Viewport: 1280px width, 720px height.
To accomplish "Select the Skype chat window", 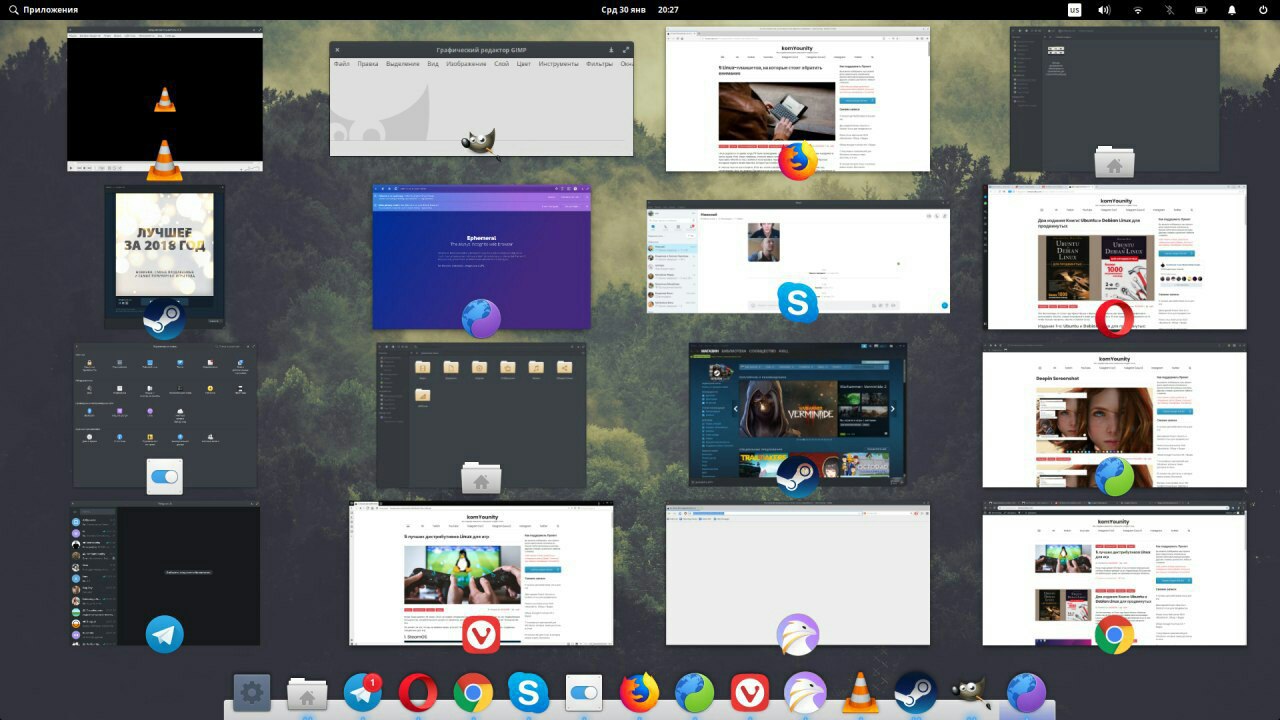I will click(x=798, y=256).
